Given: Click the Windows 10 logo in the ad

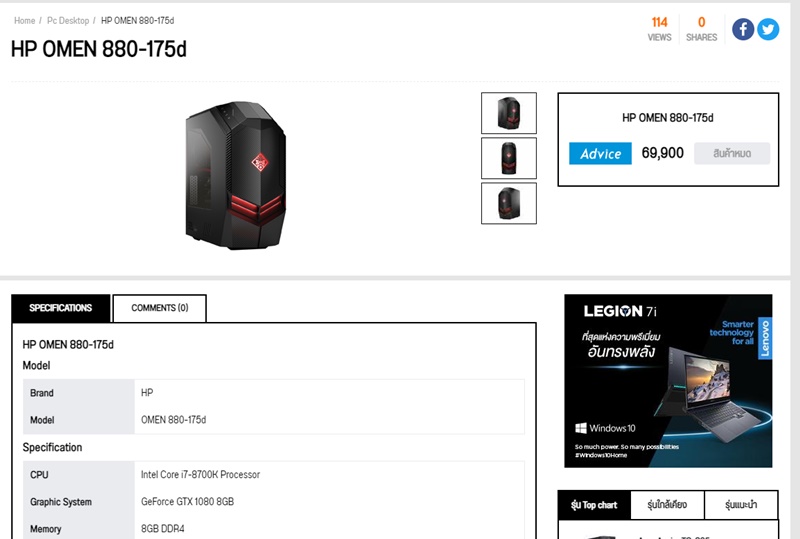Looking at the screenshot, I should pyautogui.click(x=605, y=428).
